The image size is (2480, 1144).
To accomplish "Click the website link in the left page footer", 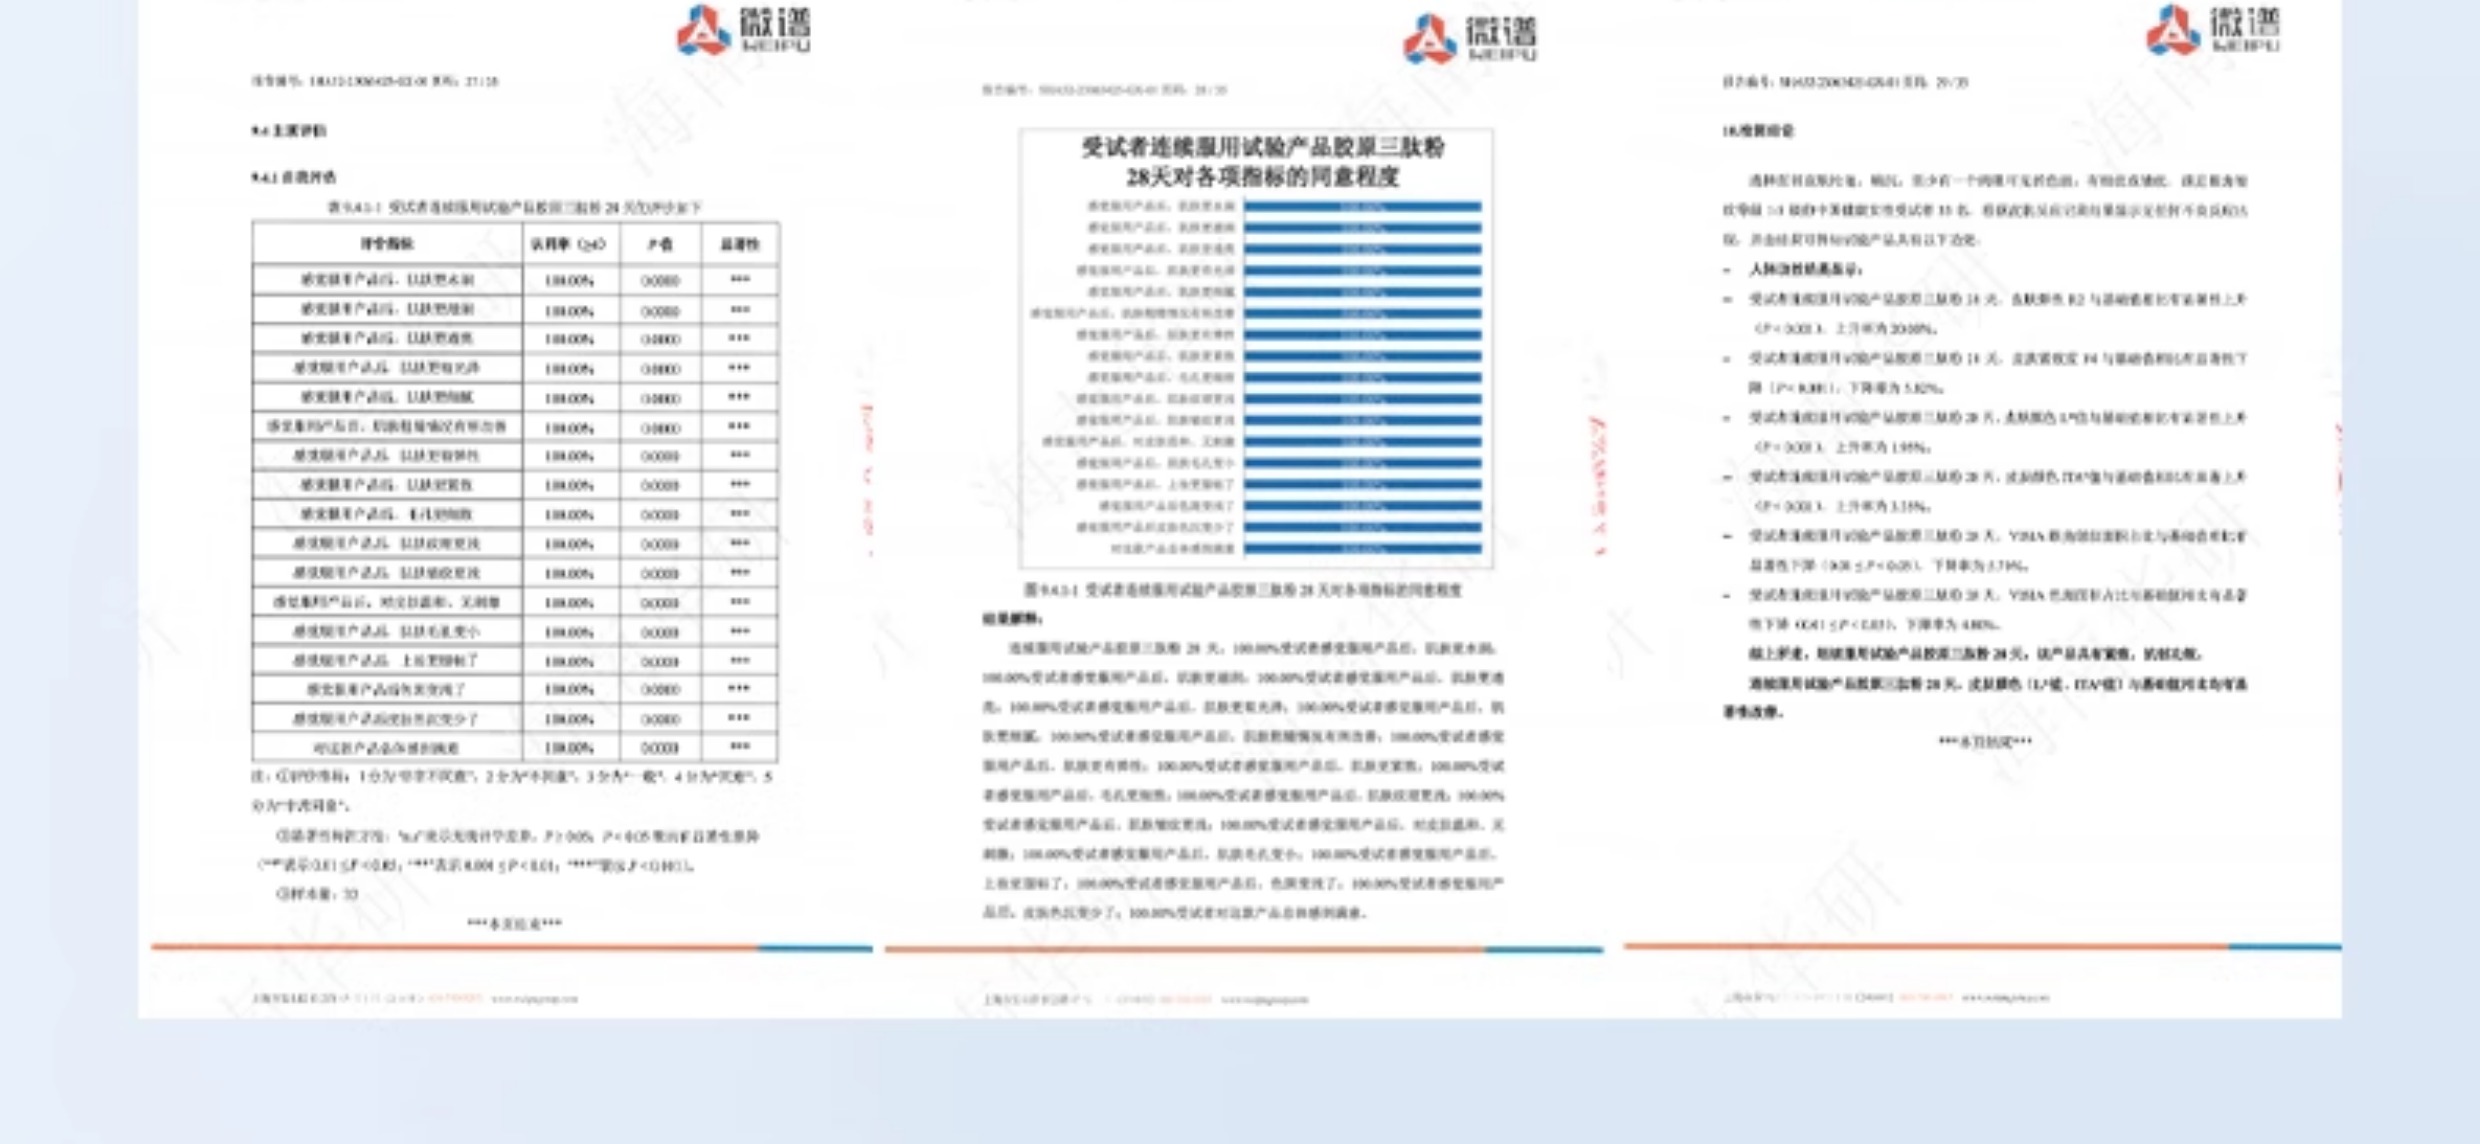I will 534,998.
